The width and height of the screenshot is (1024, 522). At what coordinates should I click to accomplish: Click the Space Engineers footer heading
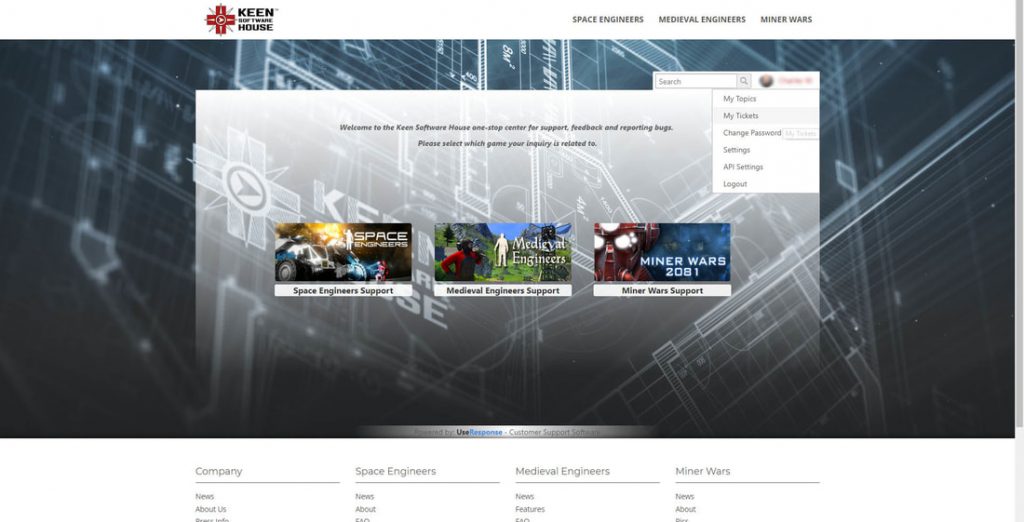(x=395, y=471)
